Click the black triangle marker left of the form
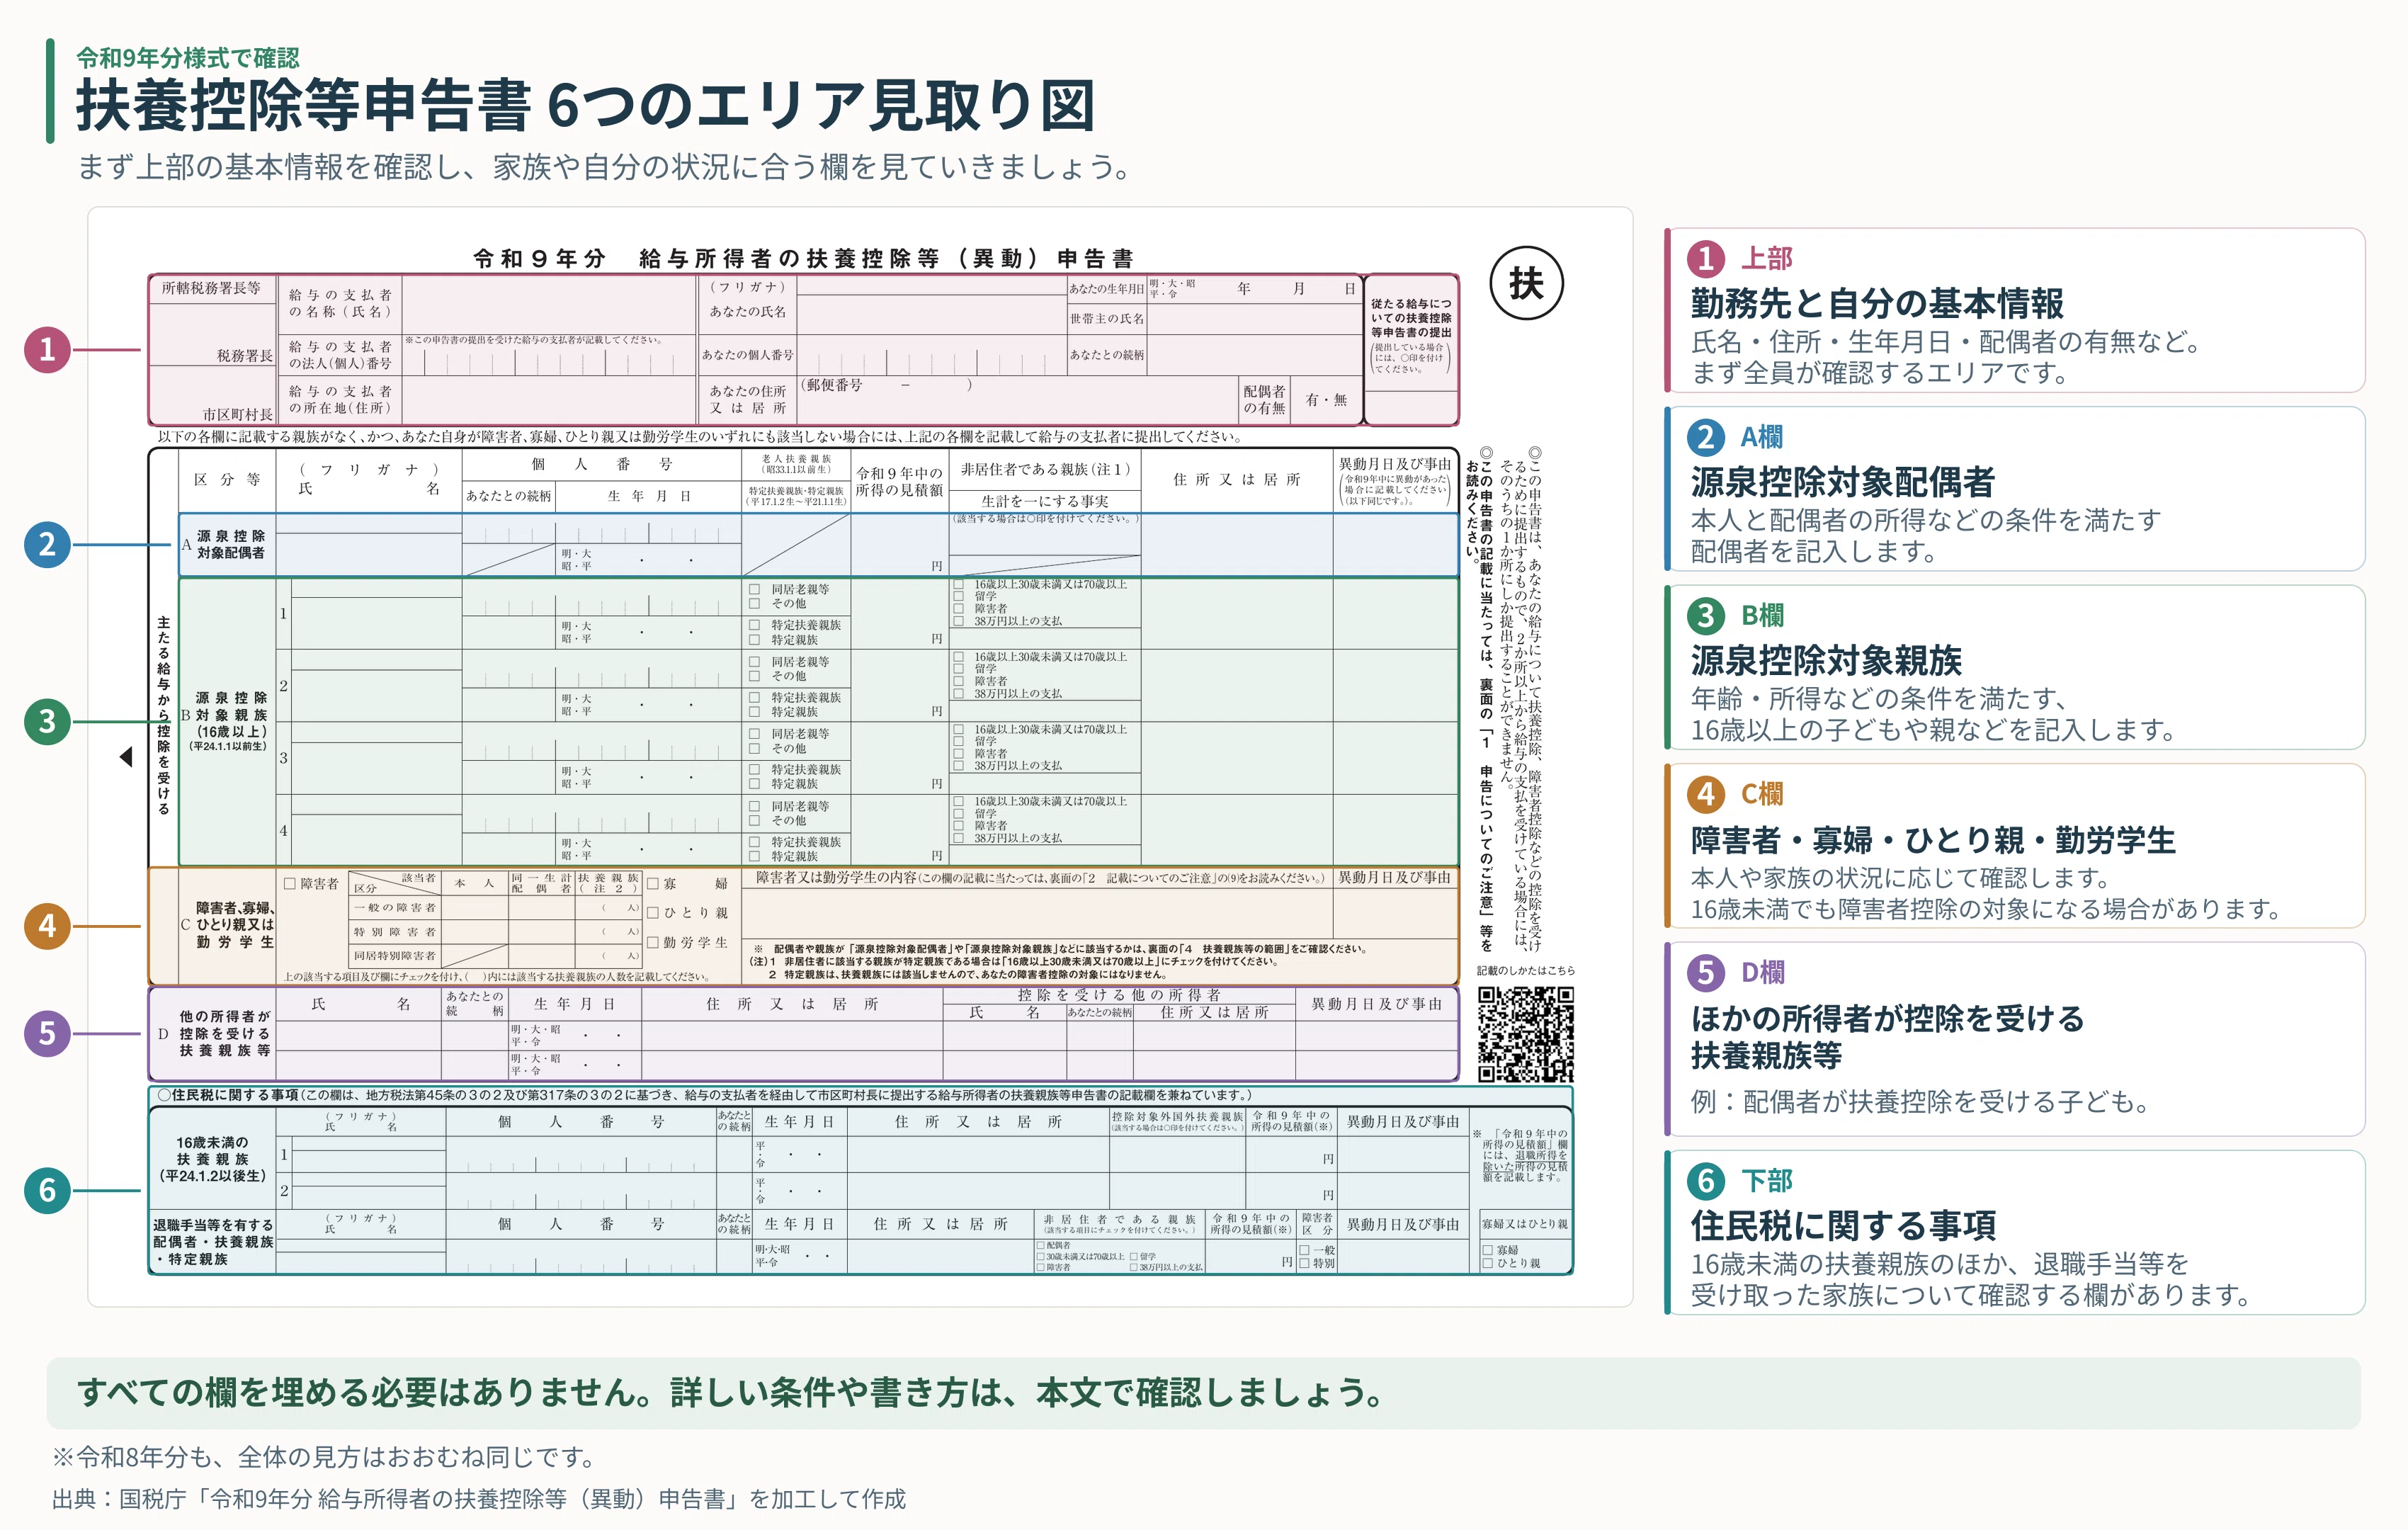The image size is (2408, 1530). (126, 757)
